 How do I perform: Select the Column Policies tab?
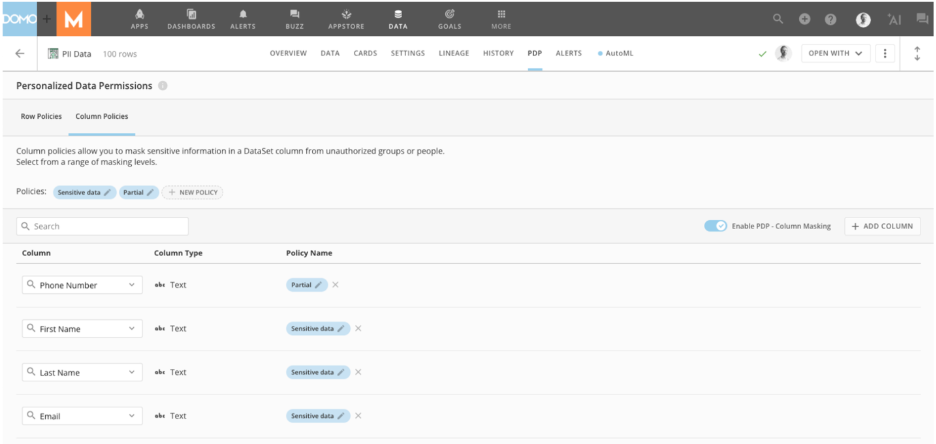[101, 116]
